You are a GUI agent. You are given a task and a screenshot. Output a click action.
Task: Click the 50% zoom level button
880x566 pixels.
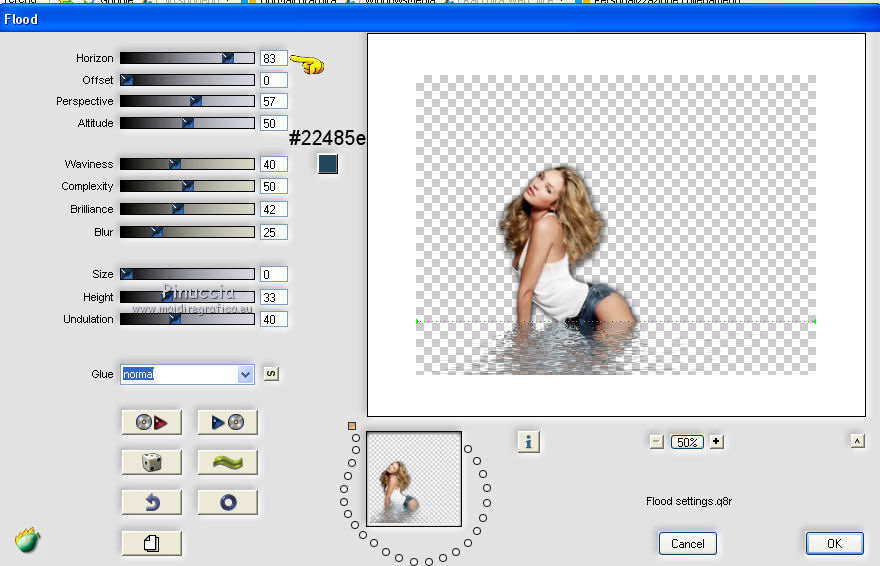coord(687,442)
